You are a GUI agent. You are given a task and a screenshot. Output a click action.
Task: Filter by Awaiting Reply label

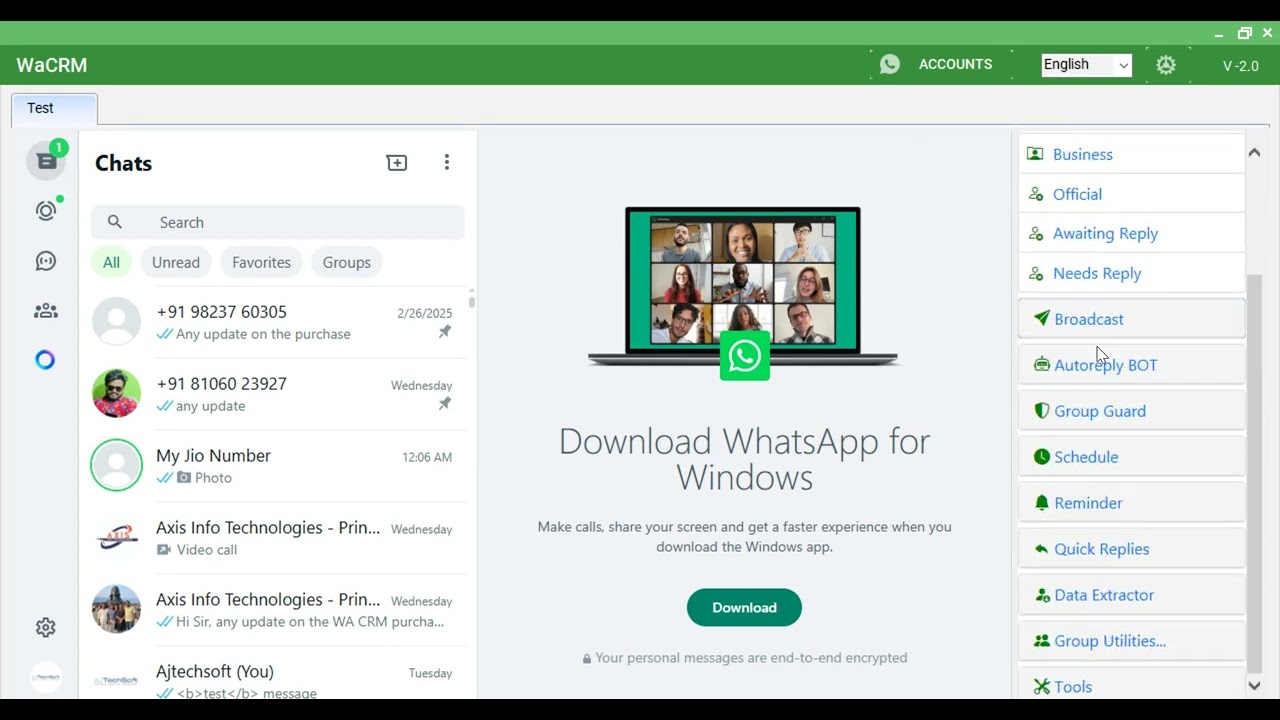click(x=1131, y=233)
